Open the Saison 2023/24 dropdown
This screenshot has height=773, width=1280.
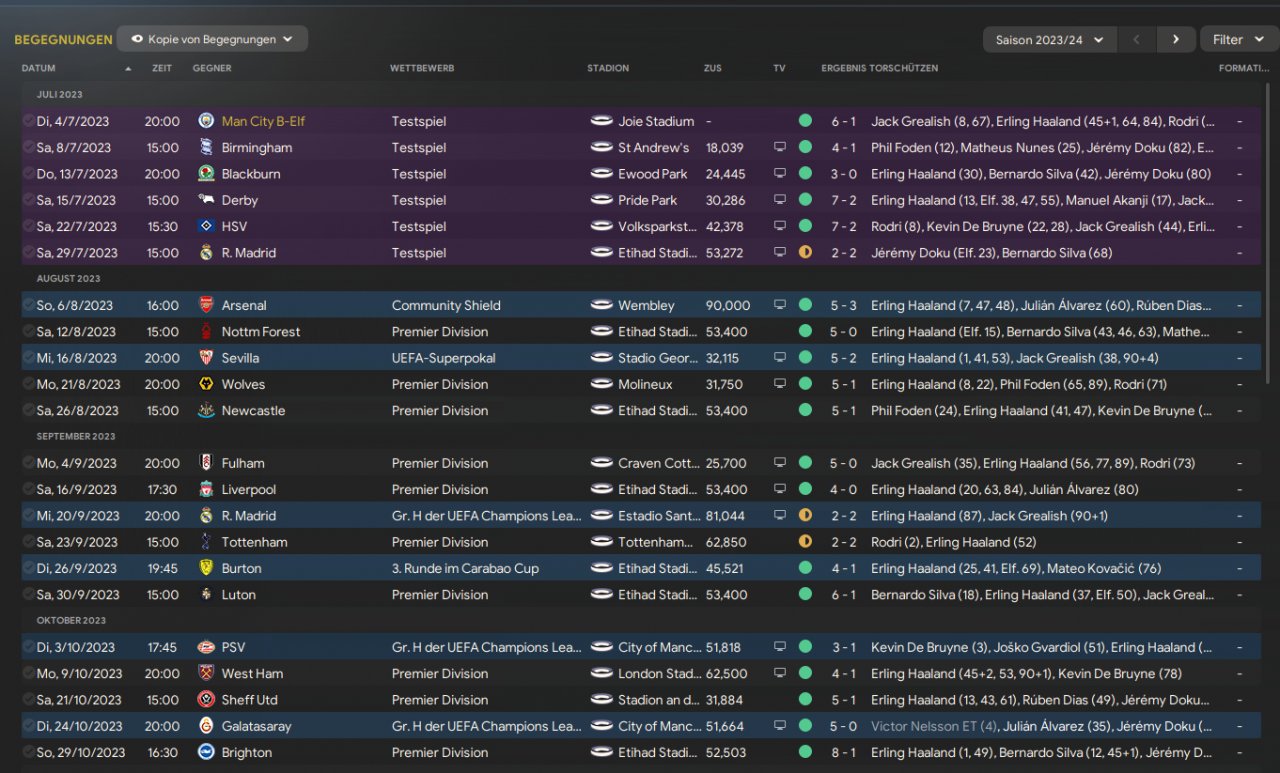click(1049, 40)
